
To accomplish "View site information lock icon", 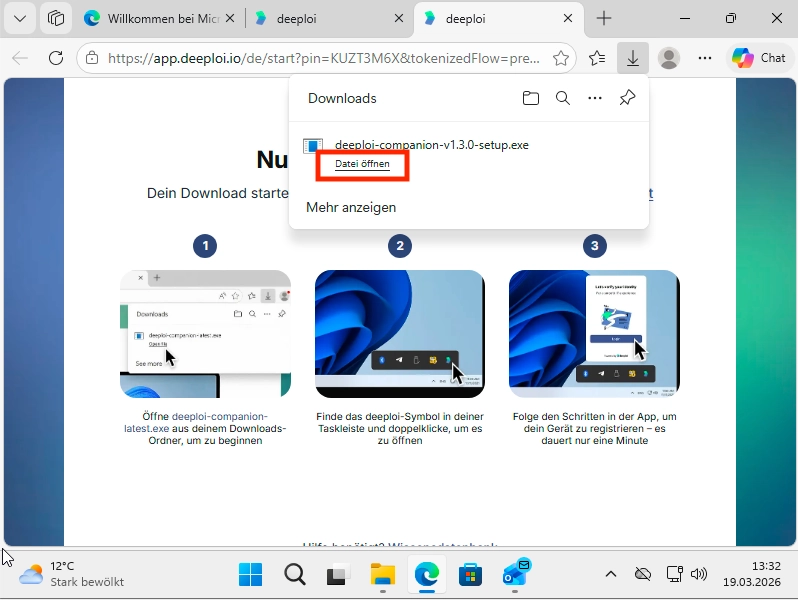I will tap(92, 58).
